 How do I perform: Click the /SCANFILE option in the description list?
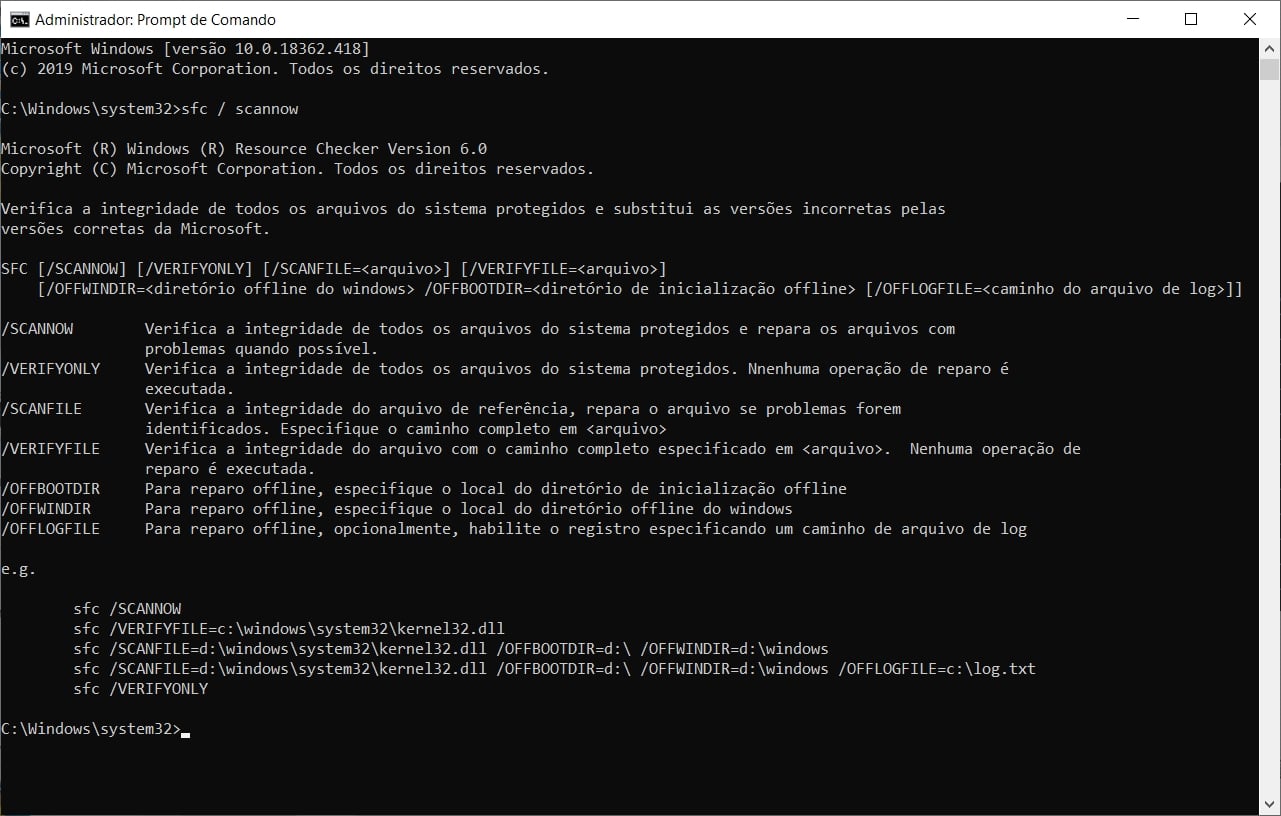[x=42, y=409]
